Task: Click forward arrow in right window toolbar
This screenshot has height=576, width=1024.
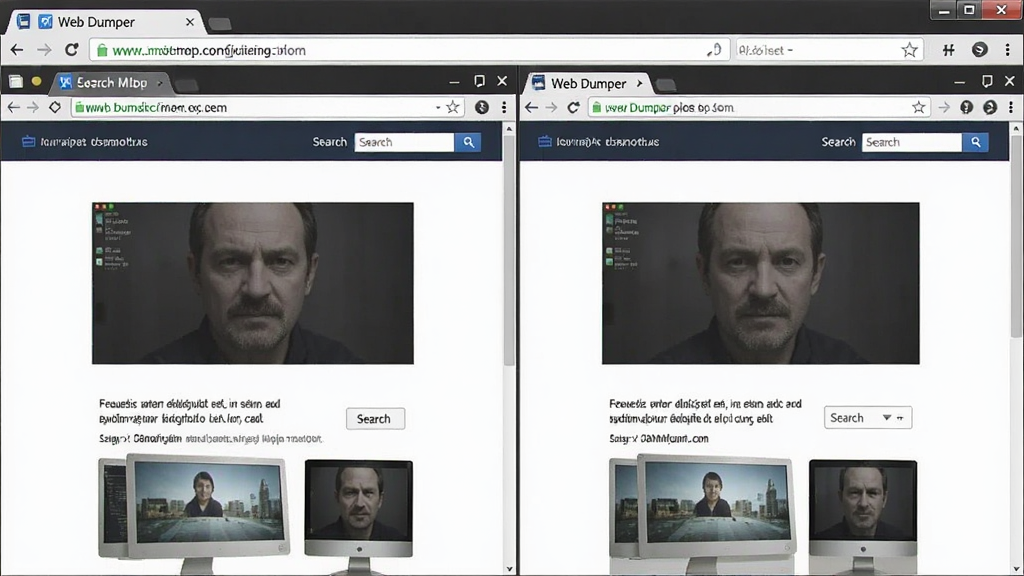Action: point(552,107)
